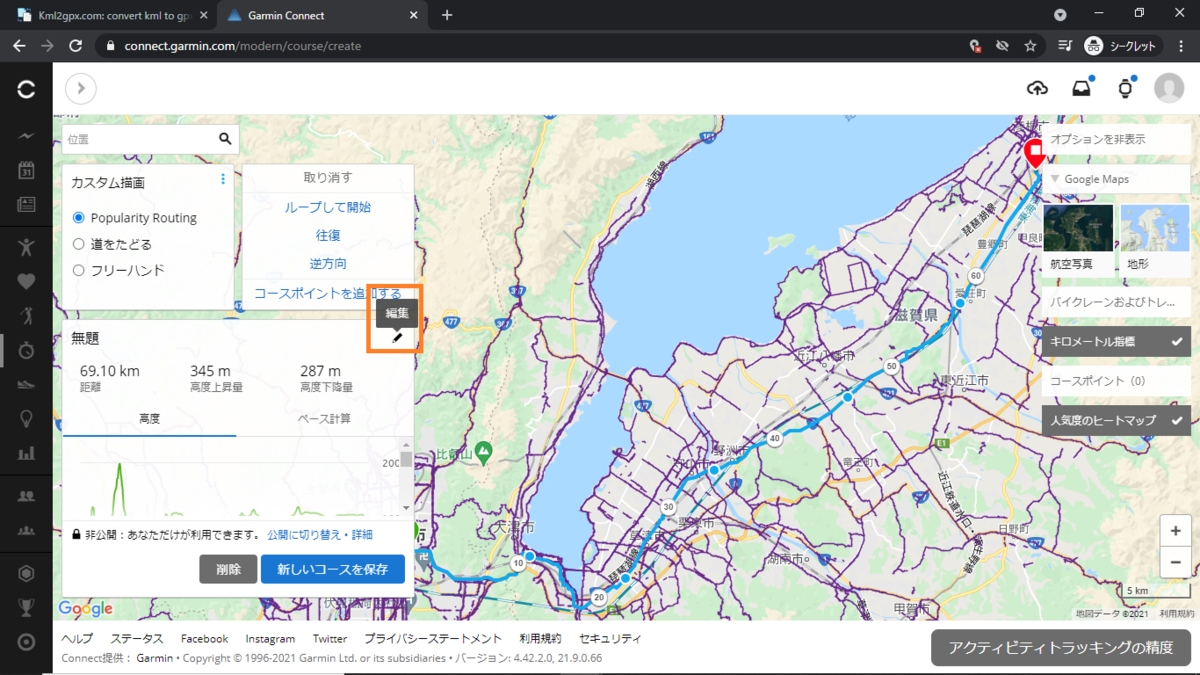Open the Connections people icon in sidebar
1200x675 pixels.
click(26, 495)
